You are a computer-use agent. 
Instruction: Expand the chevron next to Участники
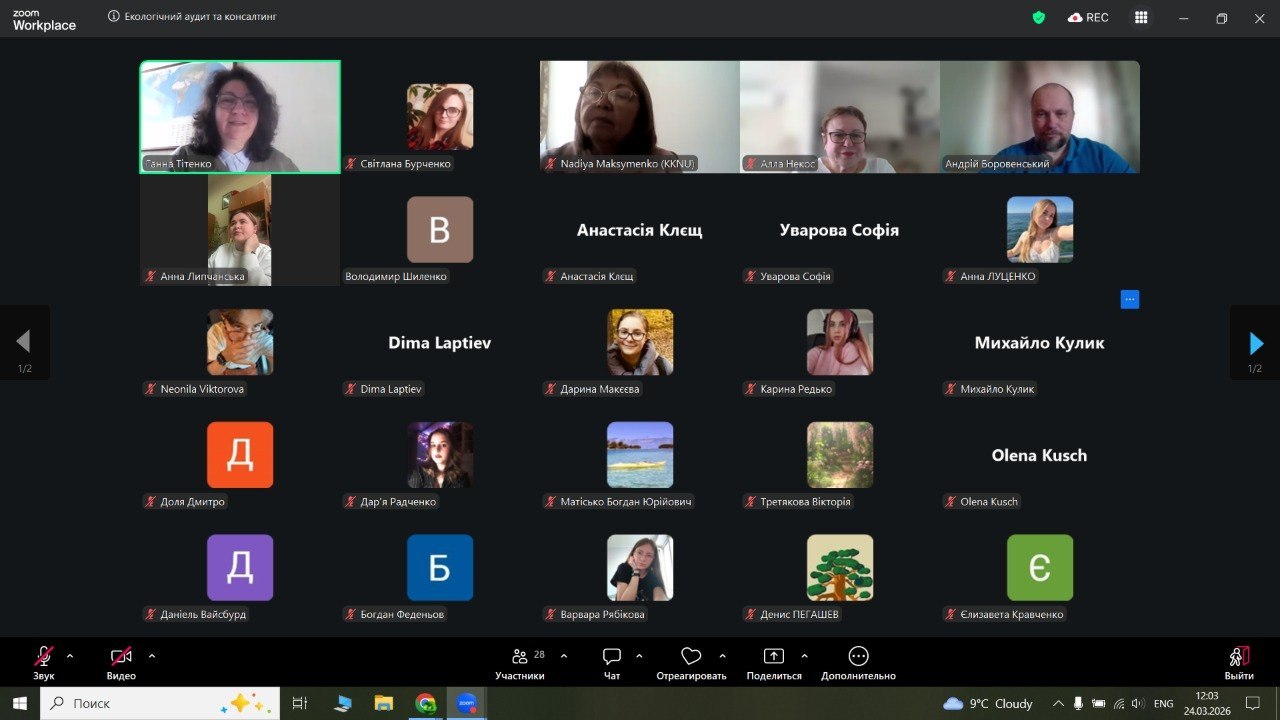[x=564, y=656]
